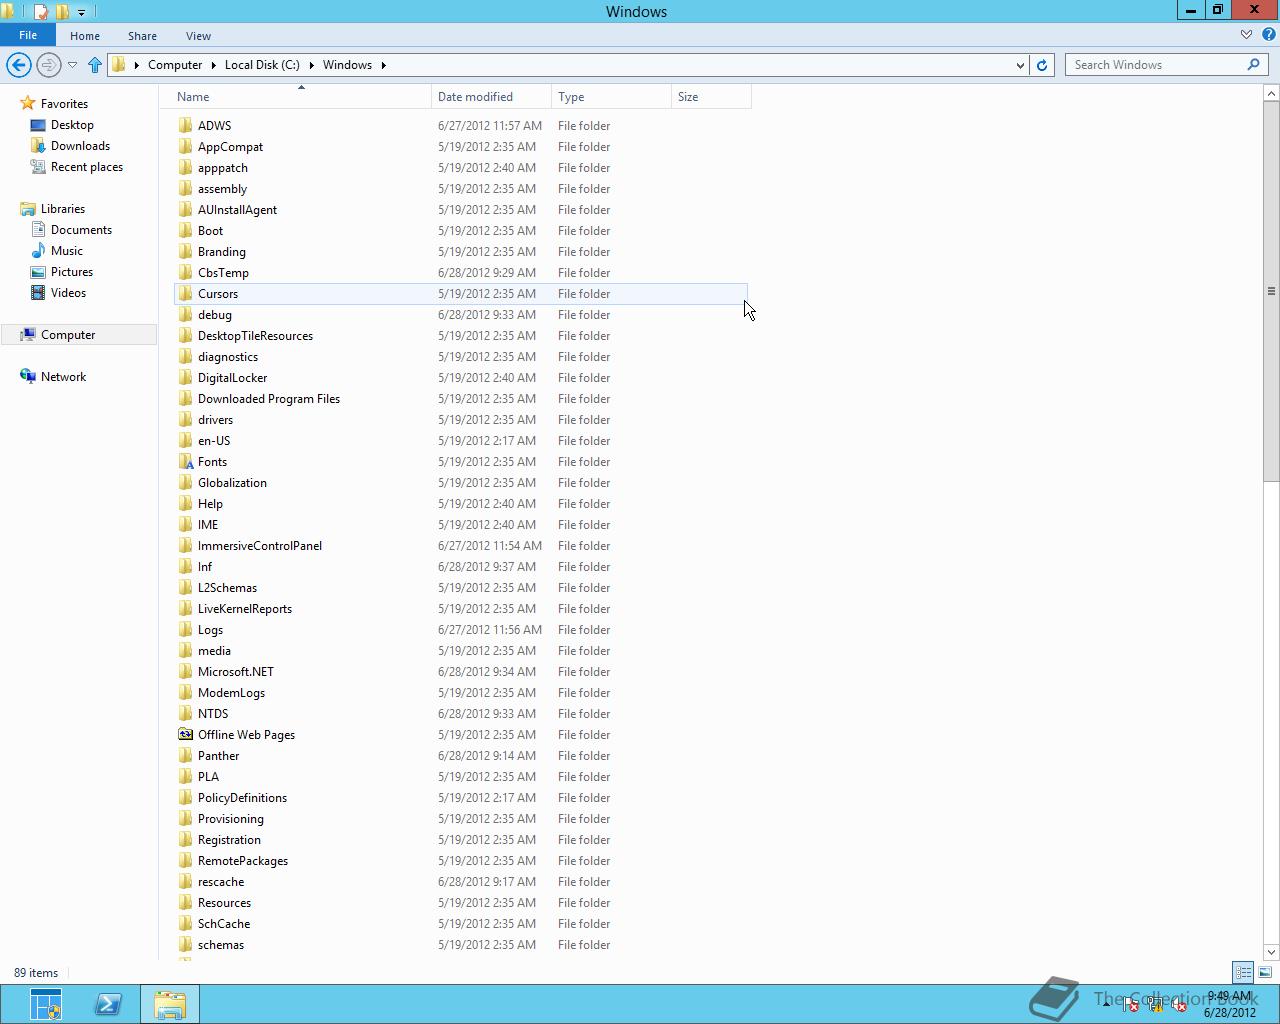Click the Search Windows input field
The height and width of the screenshot is (1024, 1280).
tap(1156, 65)
